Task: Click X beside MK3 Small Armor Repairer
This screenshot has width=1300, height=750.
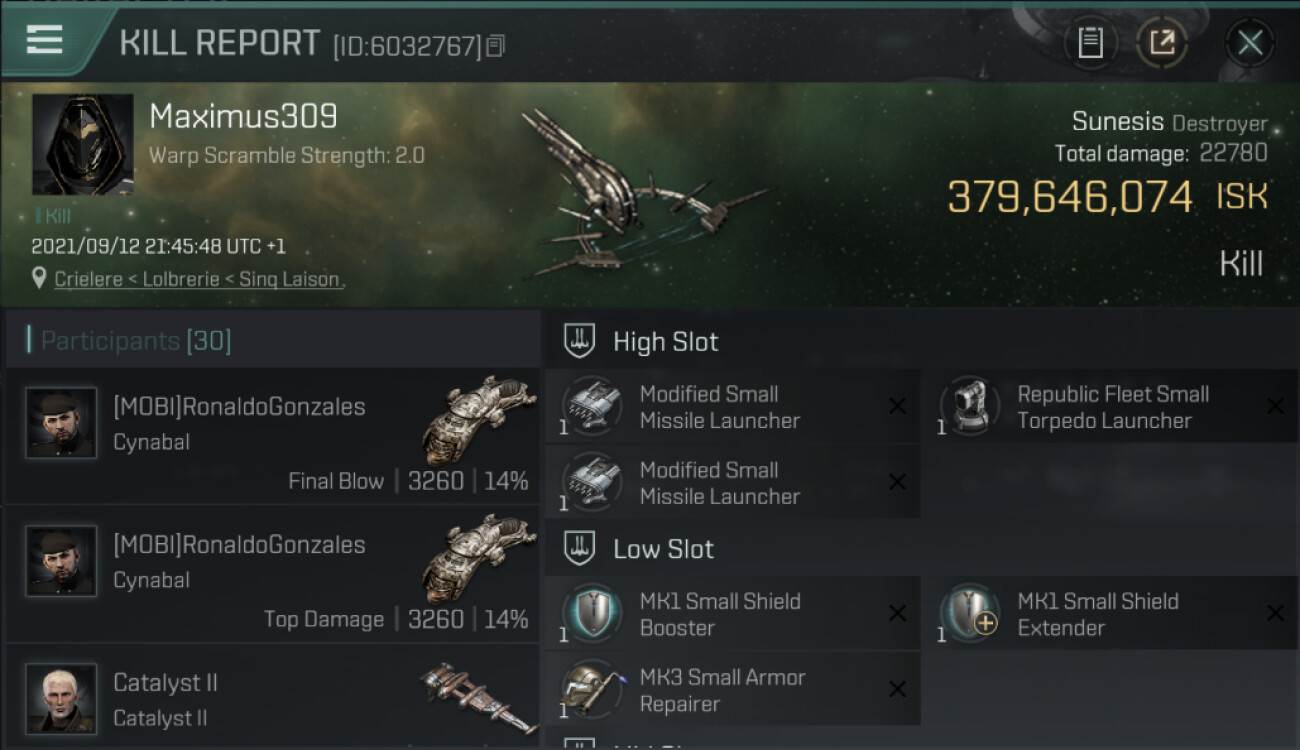Action: click(x=897, y=689)
